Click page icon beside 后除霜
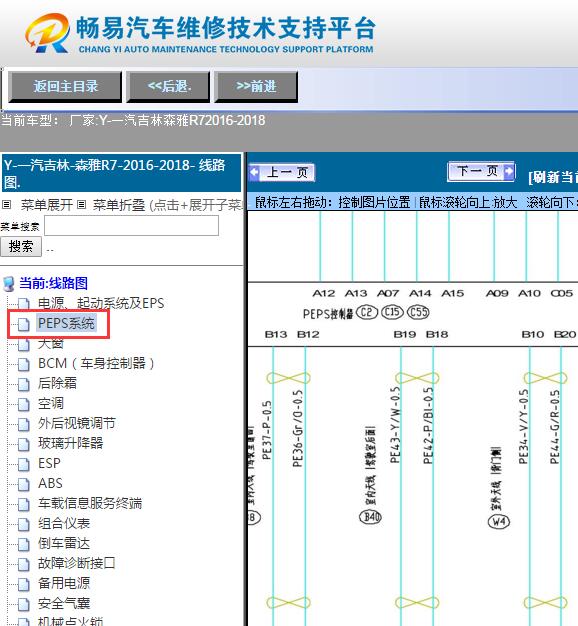Viewport: 578px width, 626px height. tap(24, 384)
